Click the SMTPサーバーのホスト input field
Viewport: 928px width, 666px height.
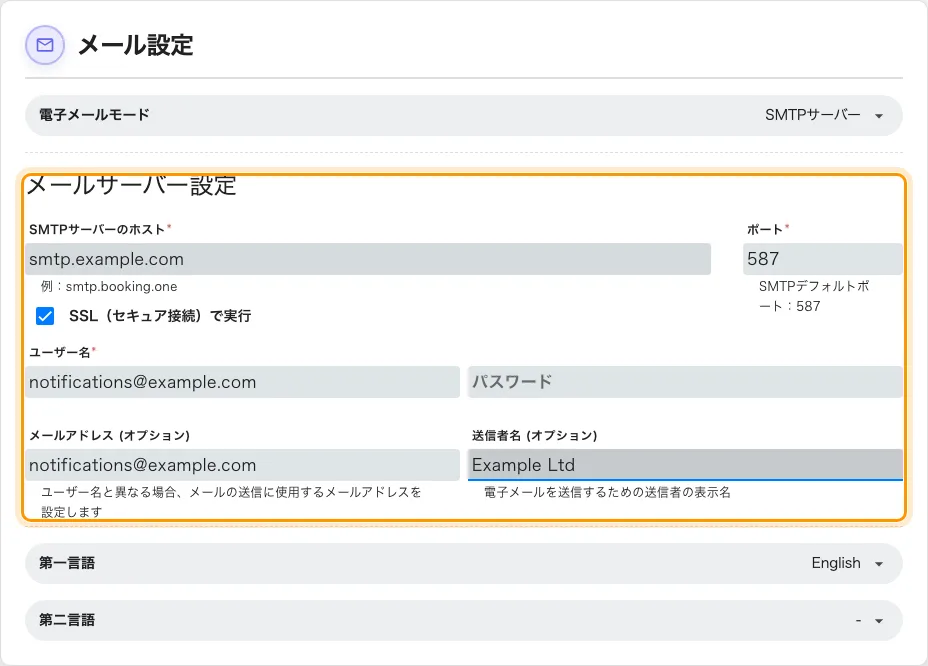[x=368, y=259]
